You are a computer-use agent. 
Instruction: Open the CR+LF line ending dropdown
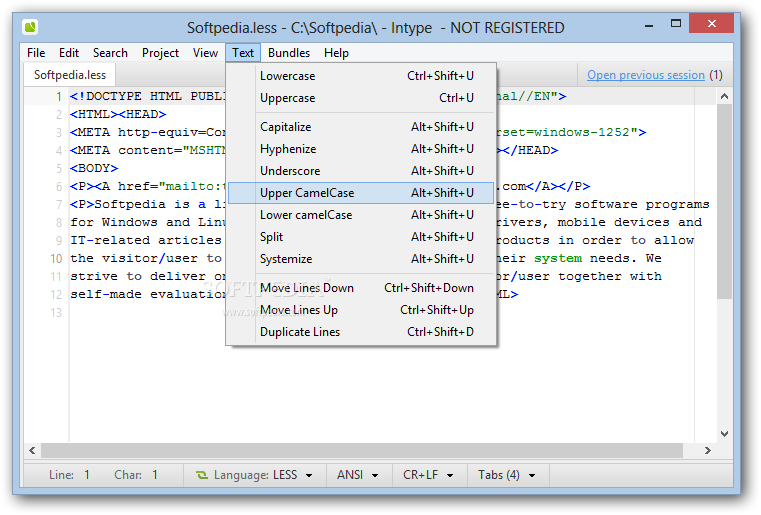429,475
